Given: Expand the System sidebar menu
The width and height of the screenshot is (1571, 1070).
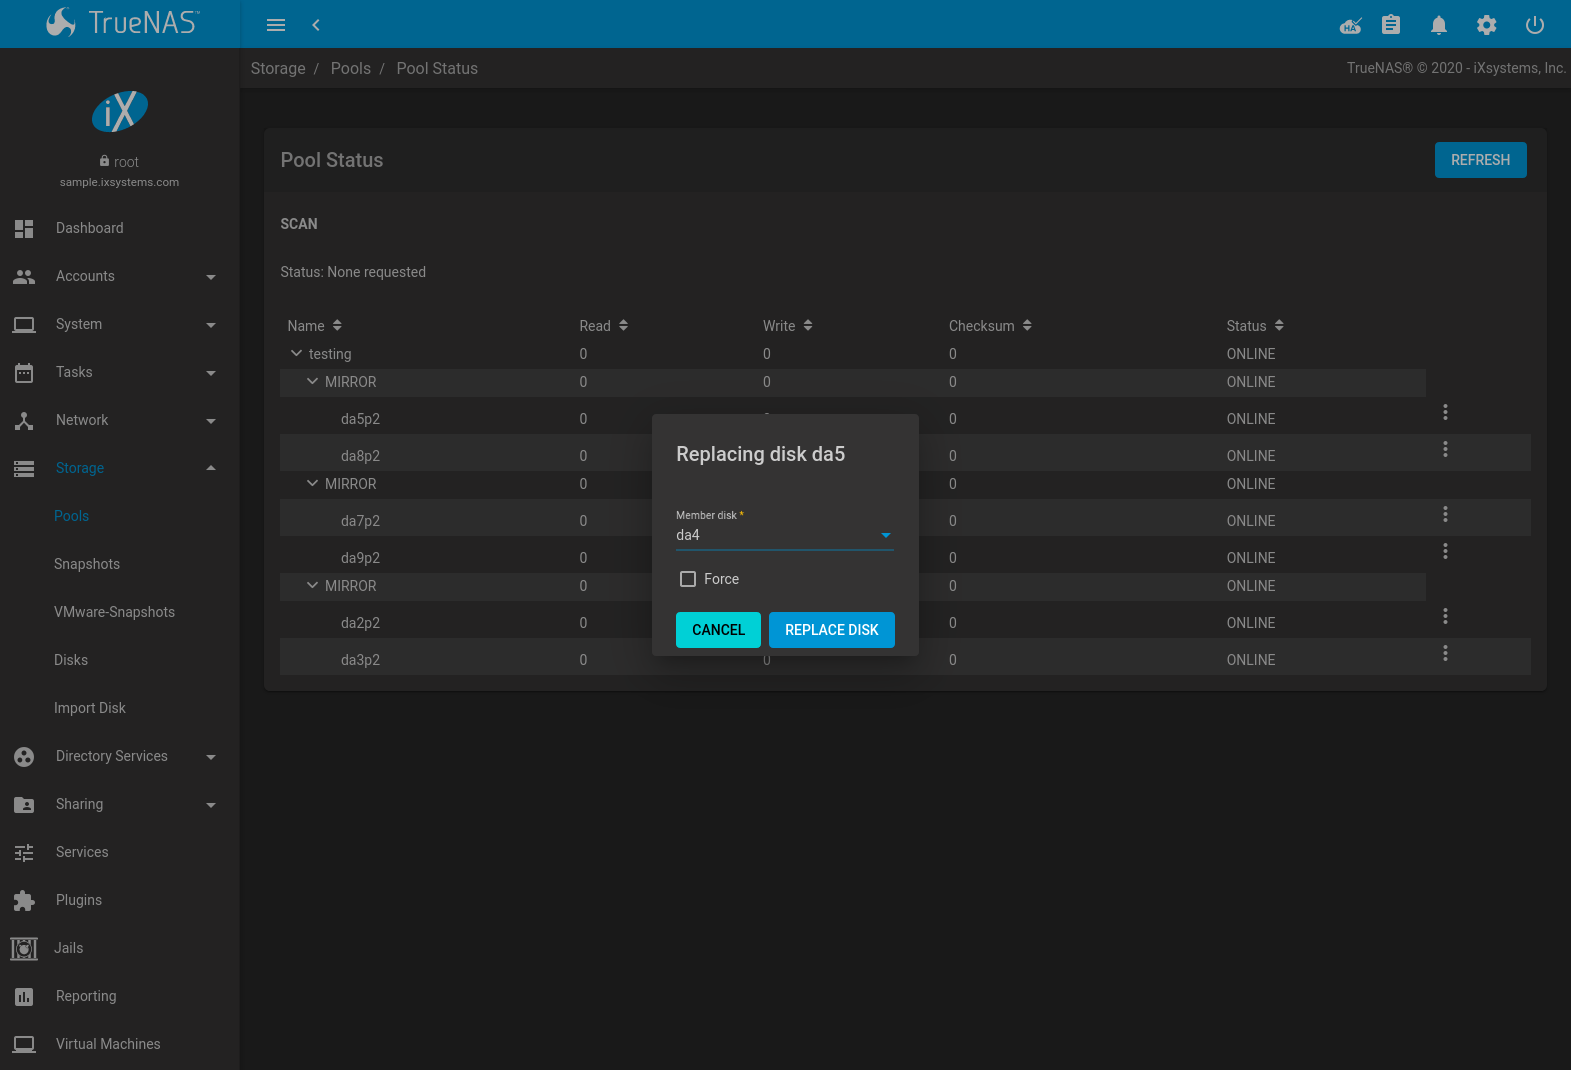Looking at the screenshot, I should coord(120,324).
